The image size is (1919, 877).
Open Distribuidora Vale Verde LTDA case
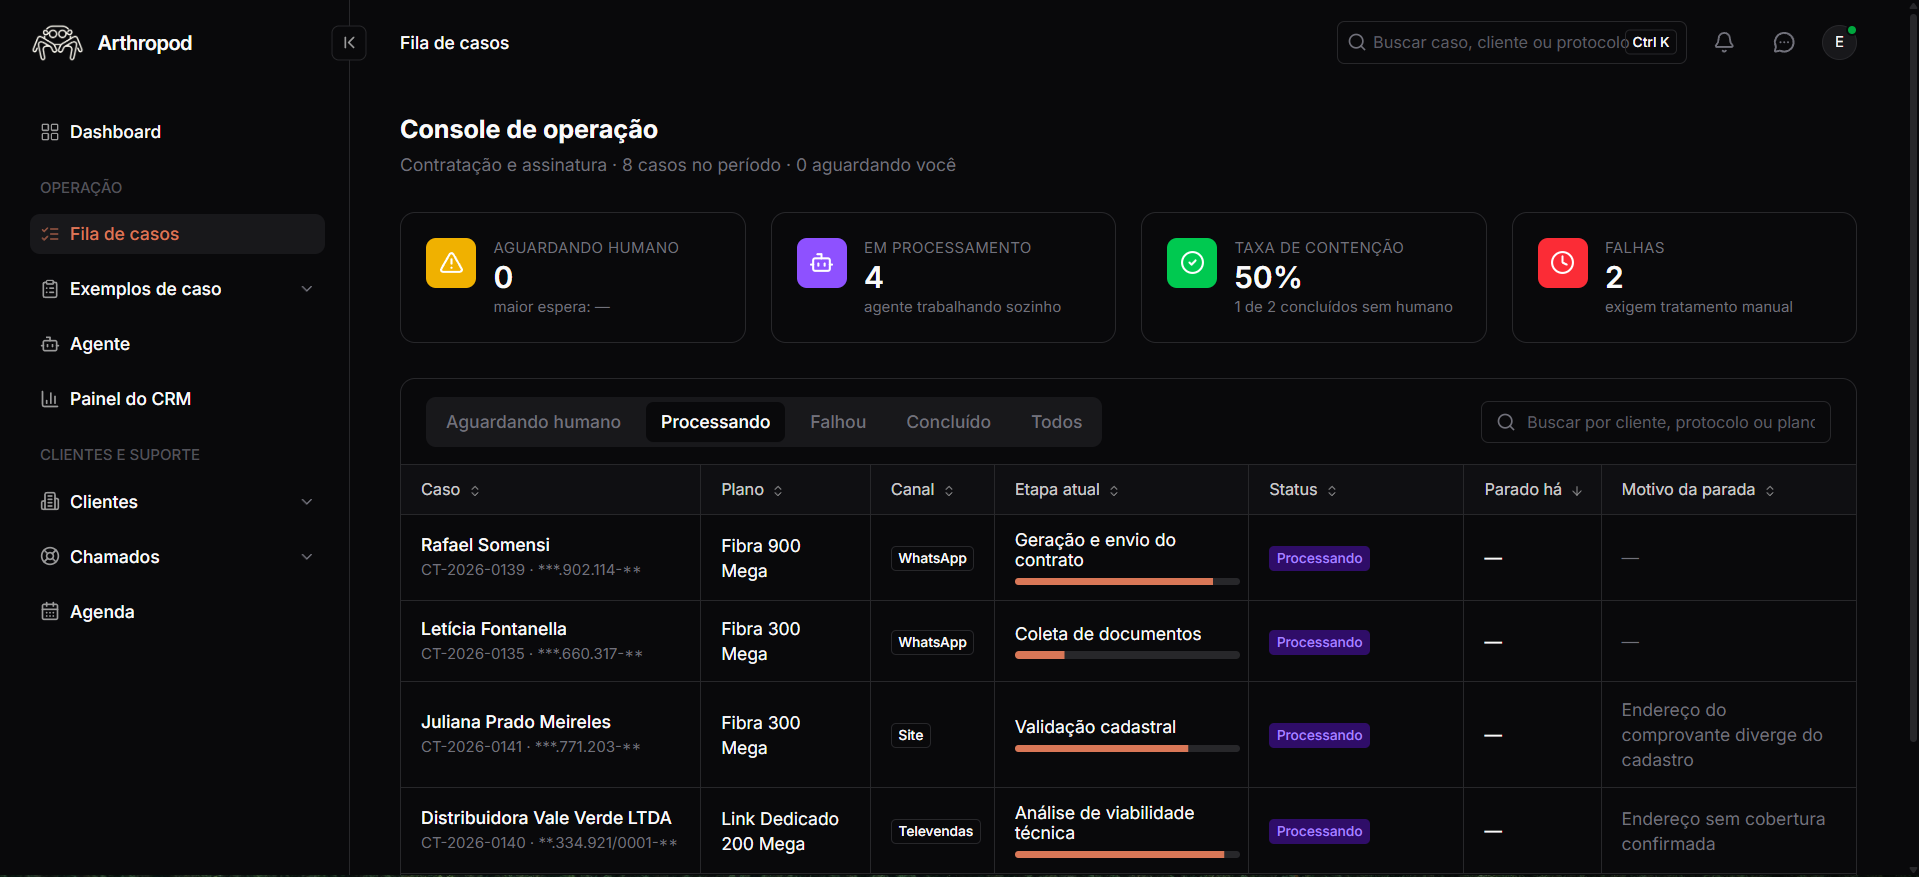pos(546,818)
